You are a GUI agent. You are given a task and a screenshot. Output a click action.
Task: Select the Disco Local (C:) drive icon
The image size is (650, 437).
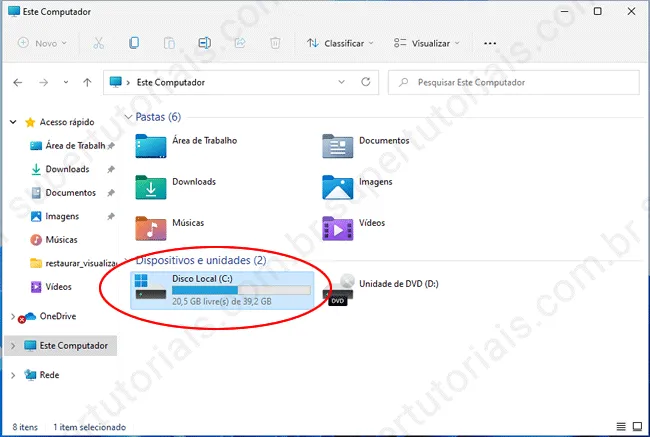click(150, 287)
